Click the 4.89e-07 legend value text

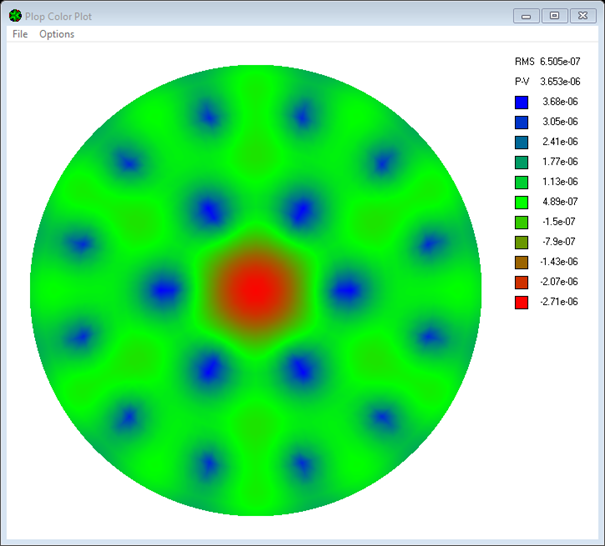click(x=560, y=201)
